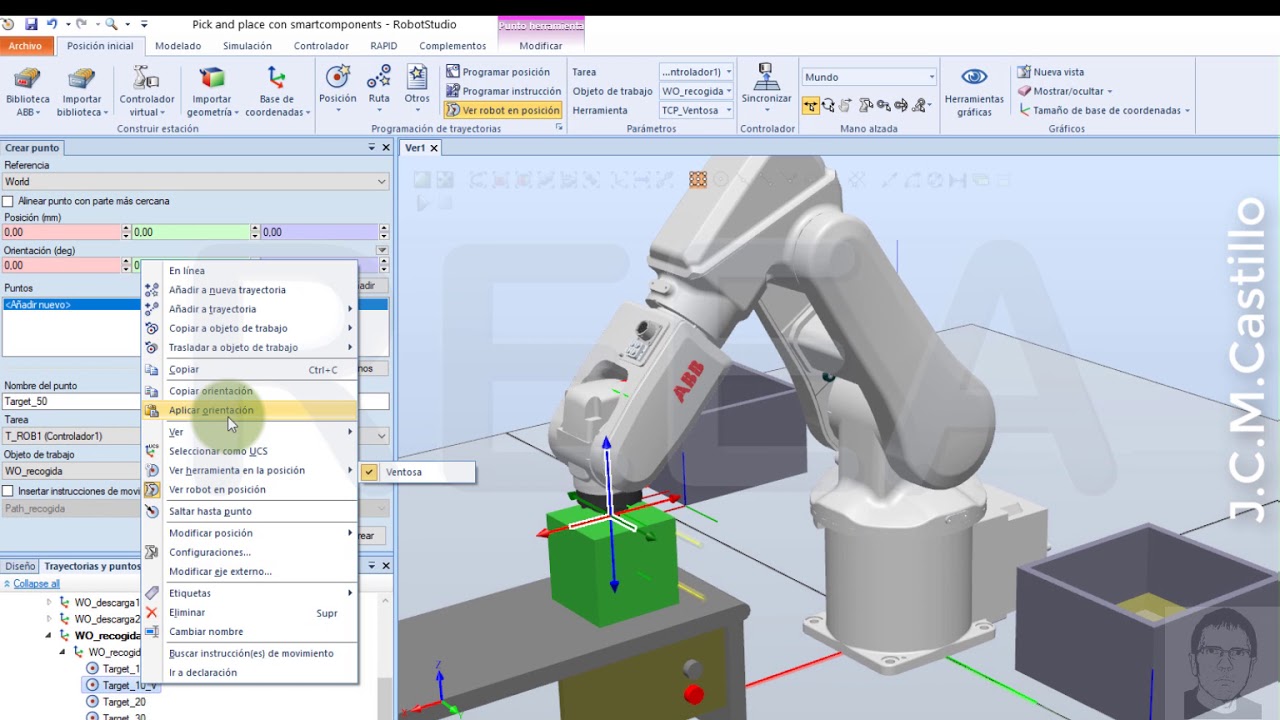Click the Save icon in quick access
The width and height of the screenshot is (1280, 720).
tap(31, 23)
